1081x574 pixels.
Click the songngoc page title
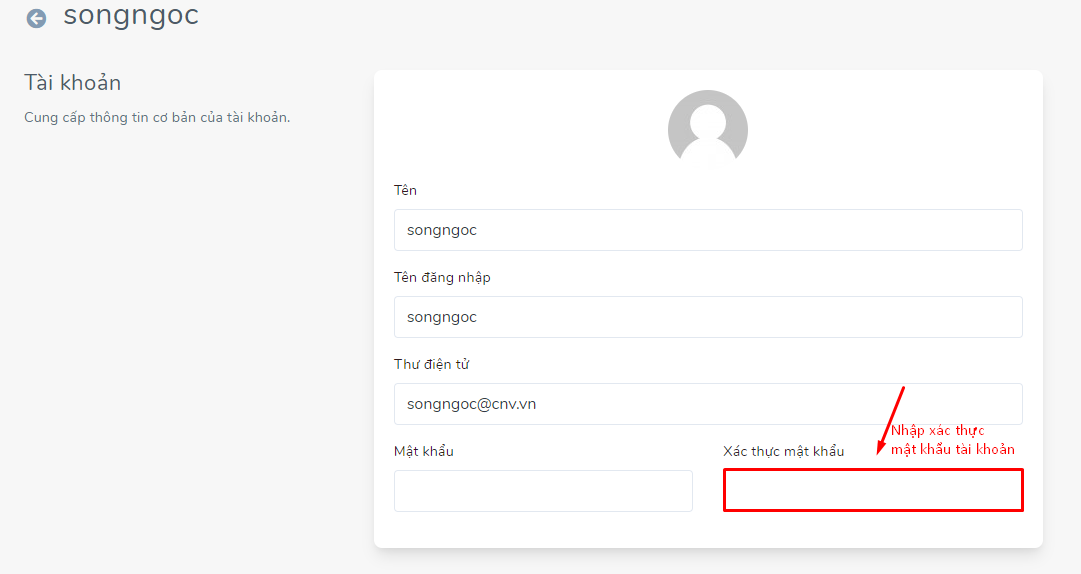click(131, 15)
